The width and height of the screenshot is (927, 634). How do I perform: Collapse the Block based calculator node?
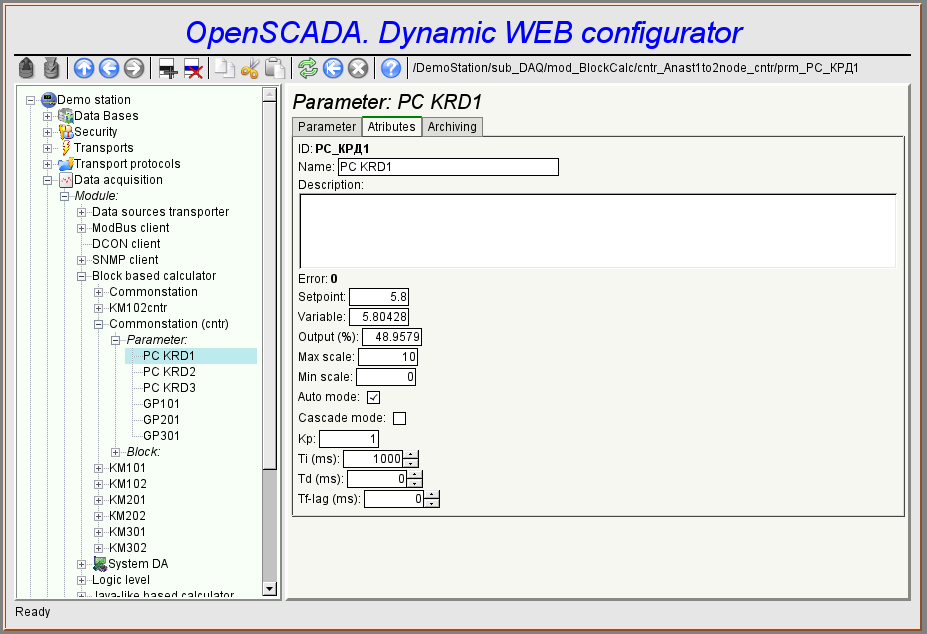pyautogui.click(x=82, y=276)
